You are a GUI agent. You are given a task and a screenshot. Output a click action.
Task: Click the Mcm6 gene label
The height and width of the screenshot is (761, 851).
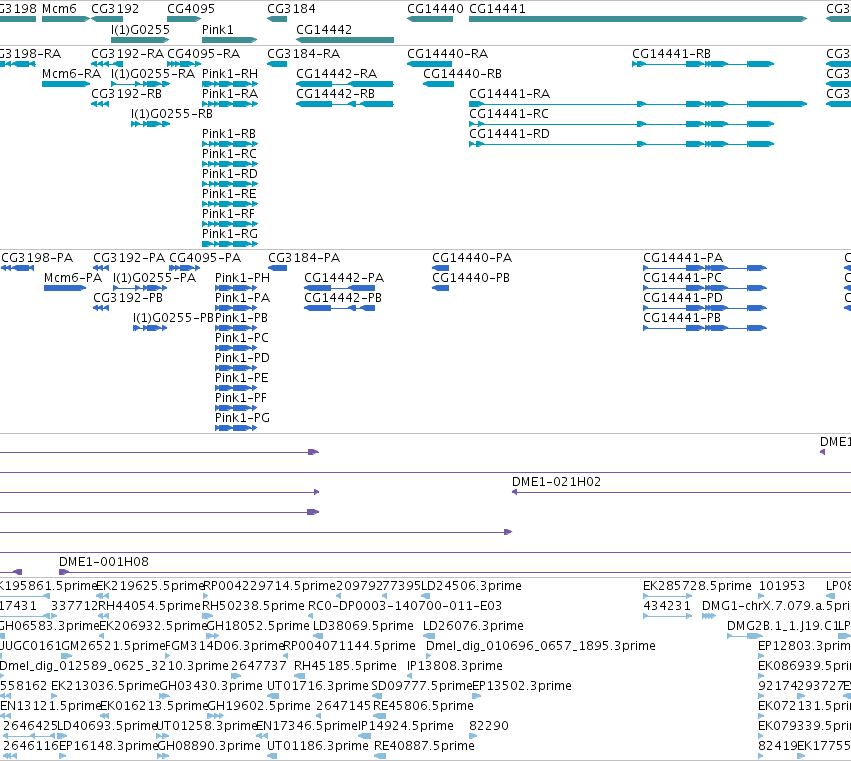[59, 9]
